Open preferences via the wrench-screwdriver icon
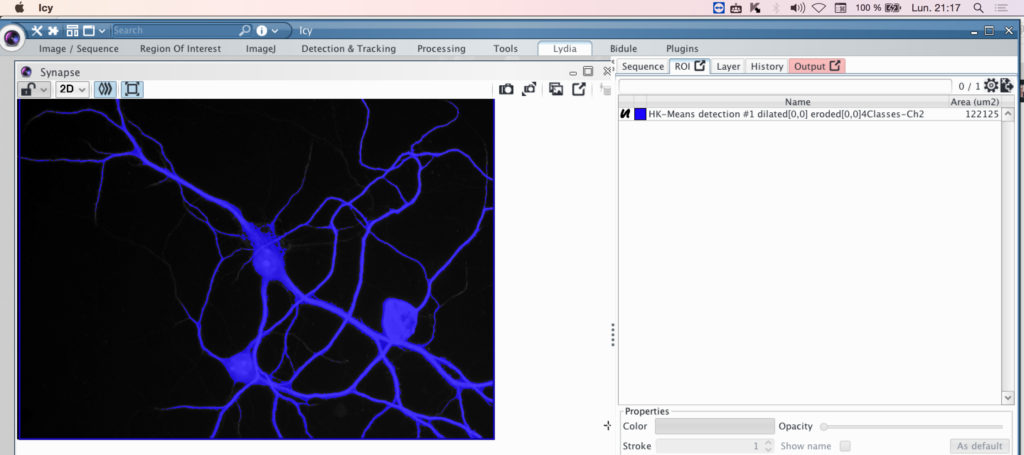 click(x=37, y=31)
